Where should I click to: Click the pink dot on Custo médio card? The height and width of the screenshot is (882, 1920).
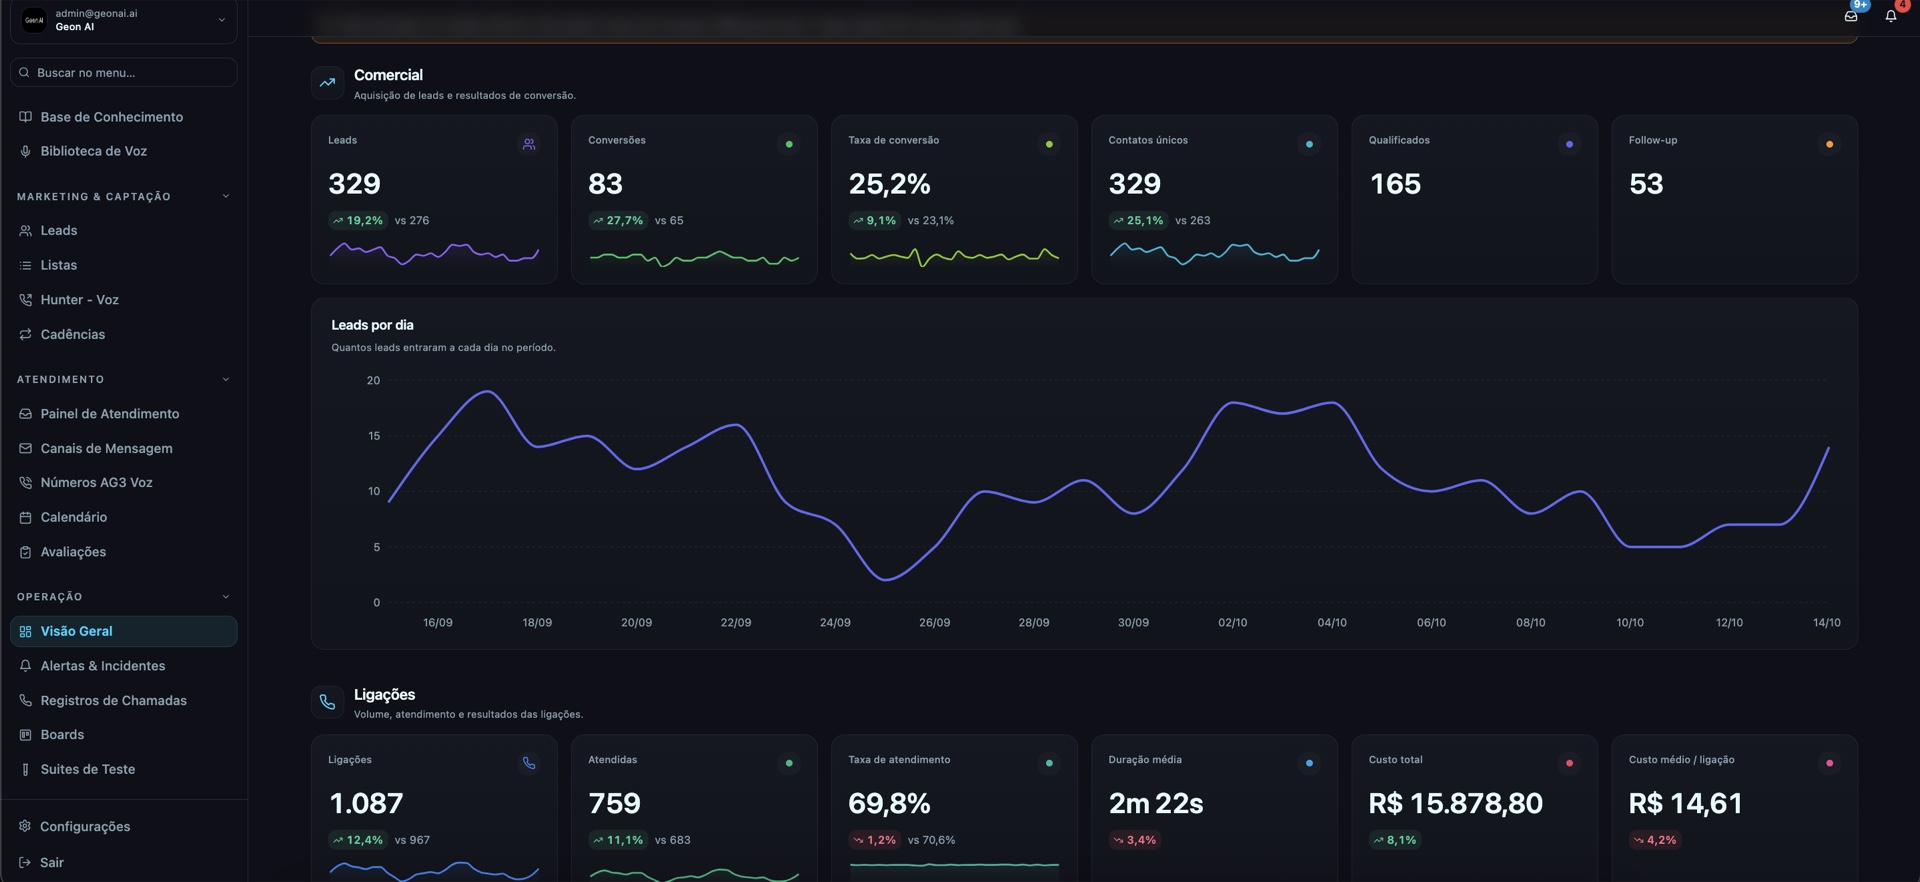pos(1829,763)
